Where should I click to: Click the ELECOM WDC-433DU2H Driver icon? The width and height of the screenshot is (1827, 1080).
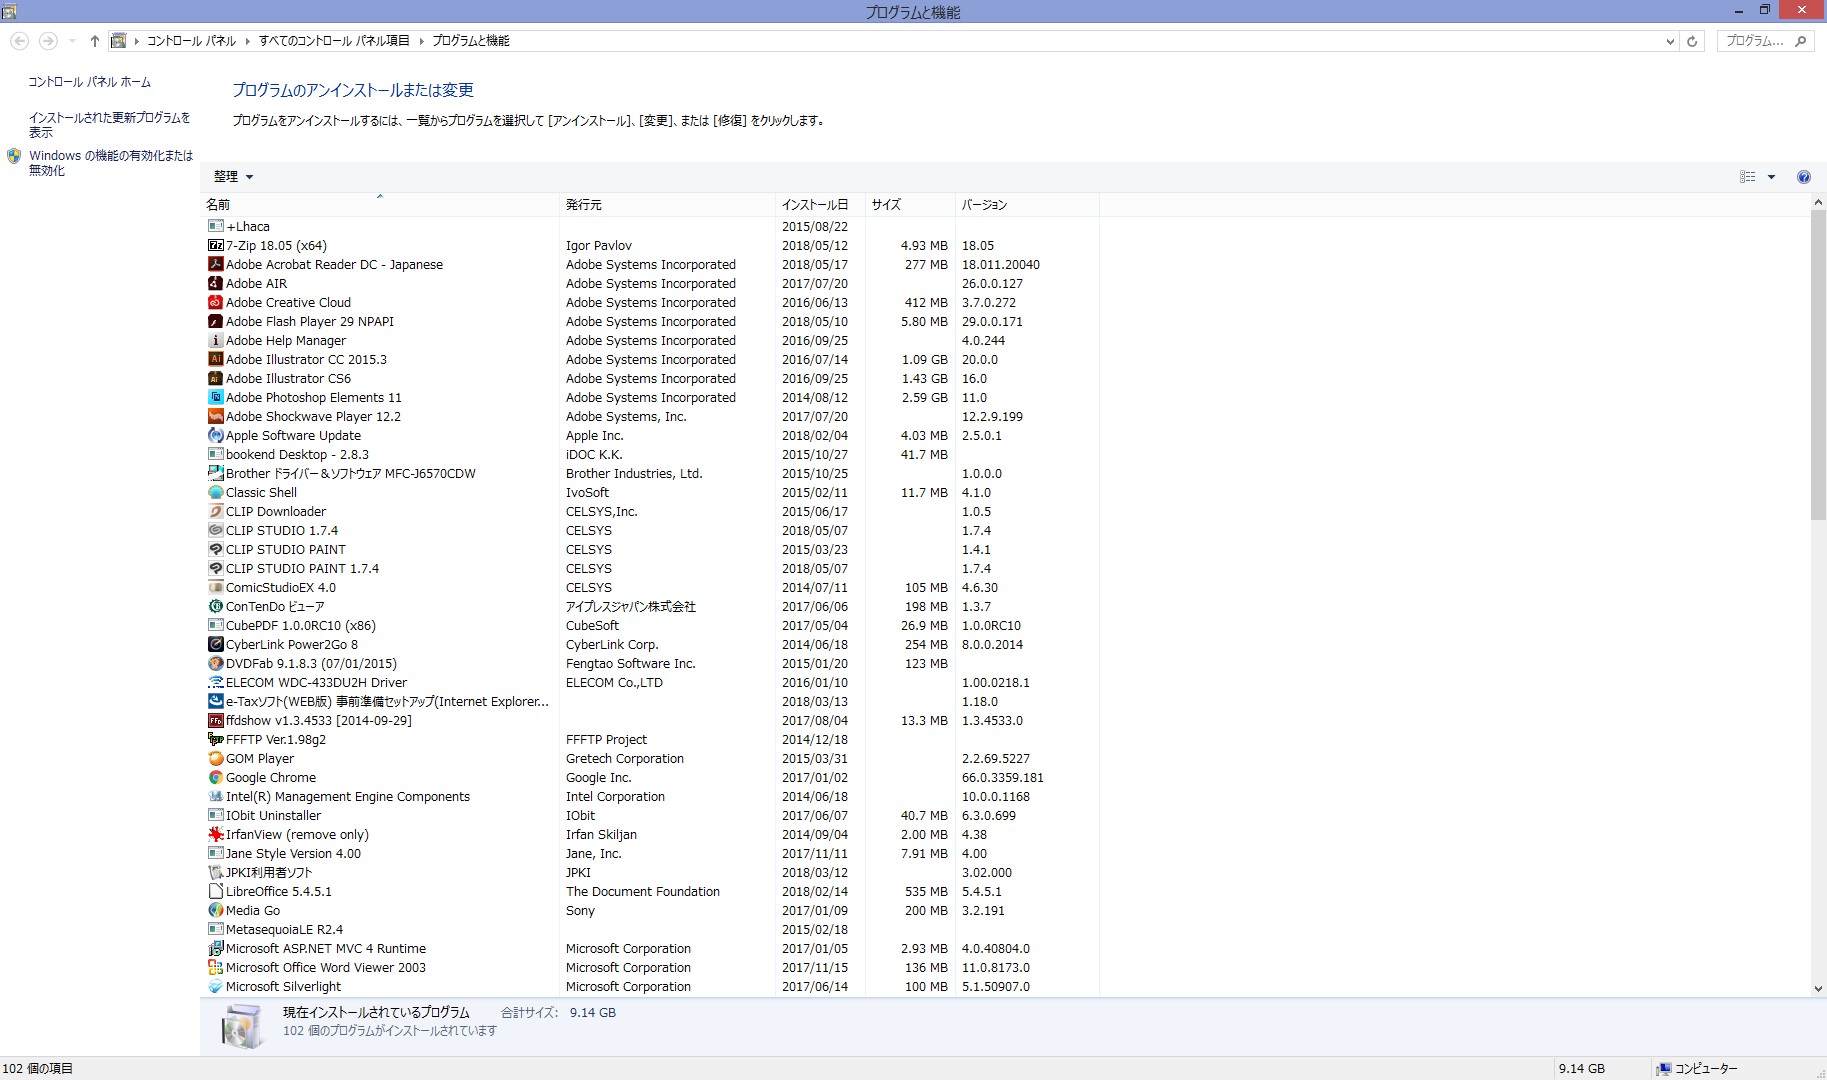(215, 682)
